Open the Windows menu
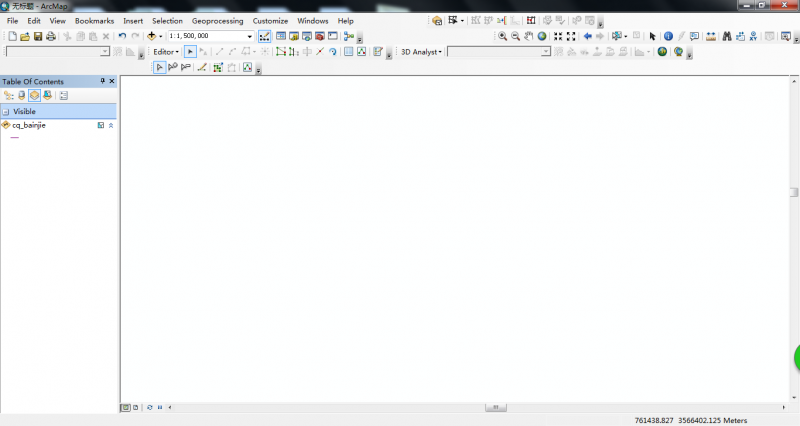Image resolution: width=800 pixels, height=426 pixels. point(313,21)
